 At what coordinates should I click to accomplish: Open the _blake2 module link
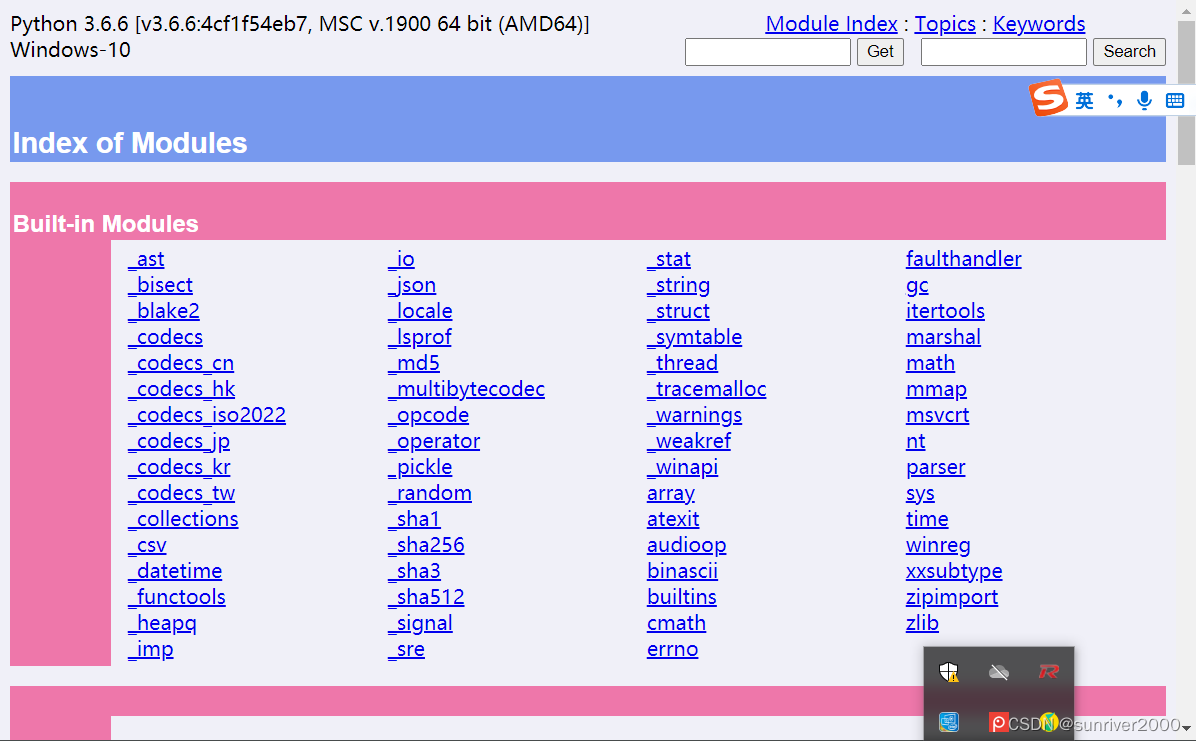pyautogui.click(x=163, y=311)
